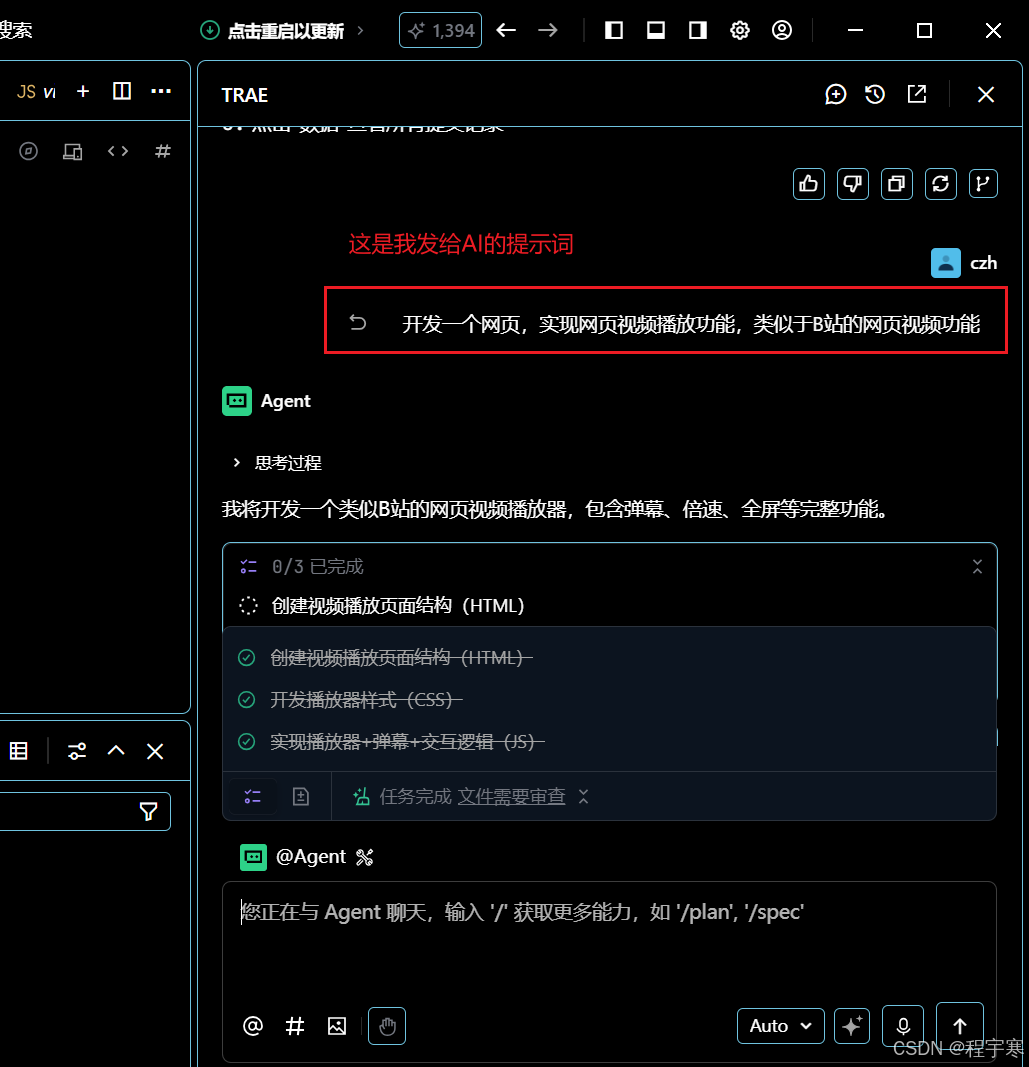
Task: Click the compass browse icon in editor toolbar
Action: click(x=29, y=151)
